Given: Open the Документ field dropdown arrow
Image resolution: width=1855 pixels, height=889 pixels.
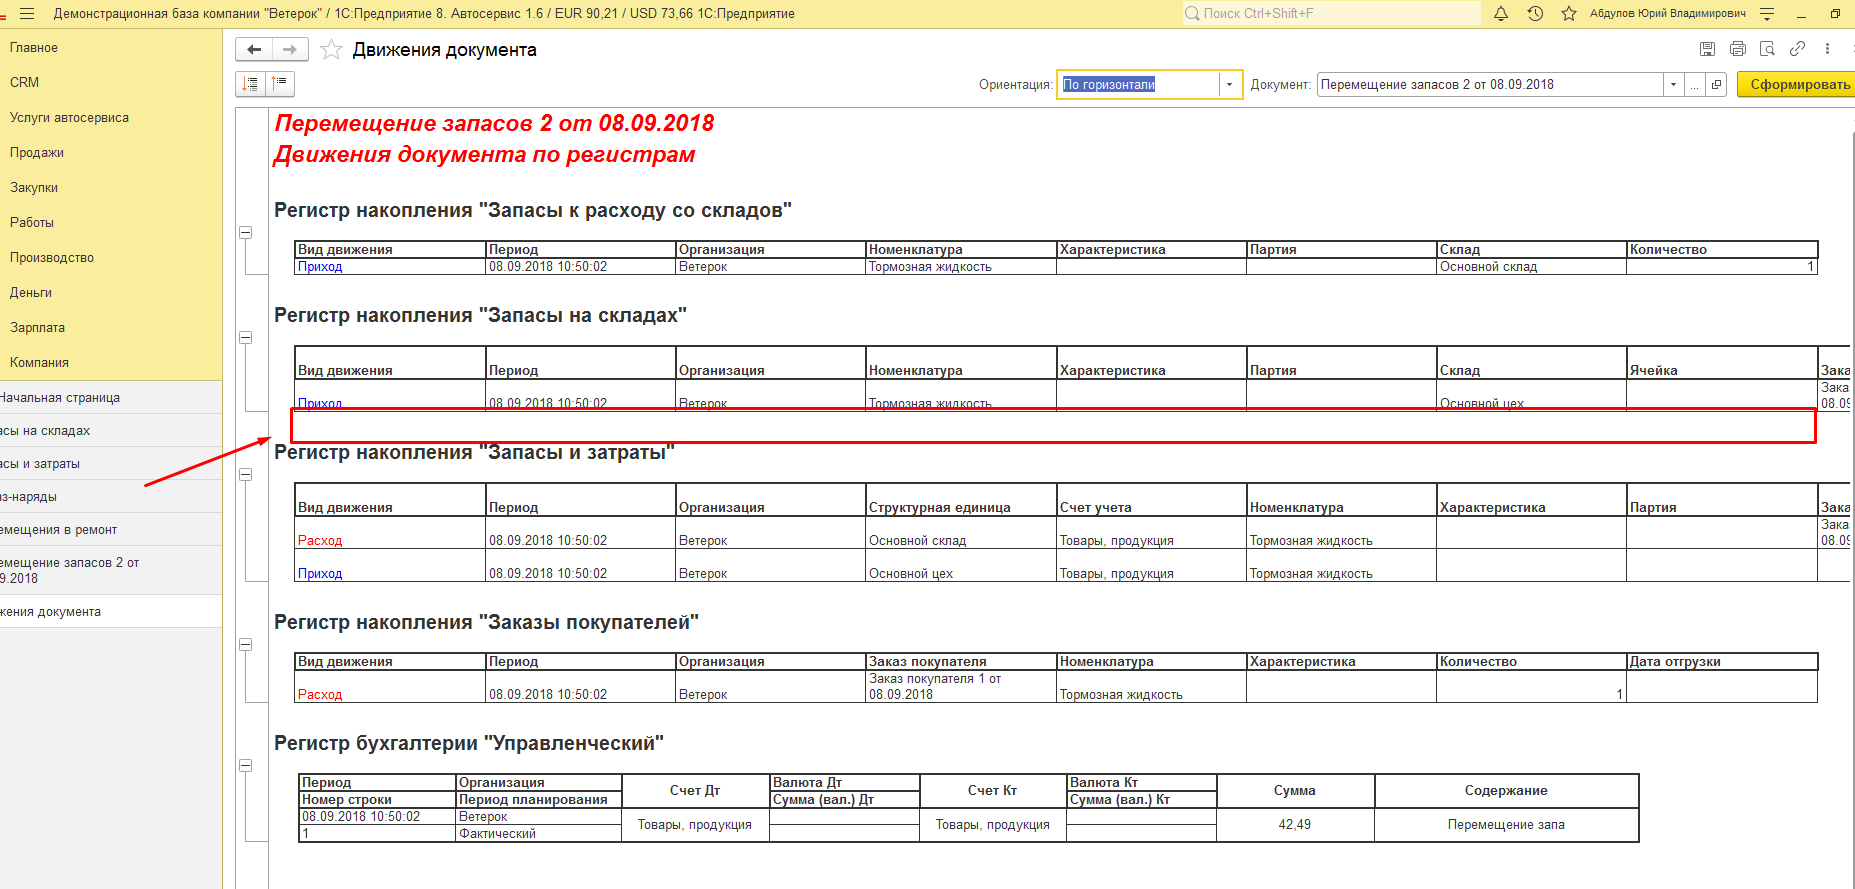Looking at the screenshot, I should point(1673,85).
